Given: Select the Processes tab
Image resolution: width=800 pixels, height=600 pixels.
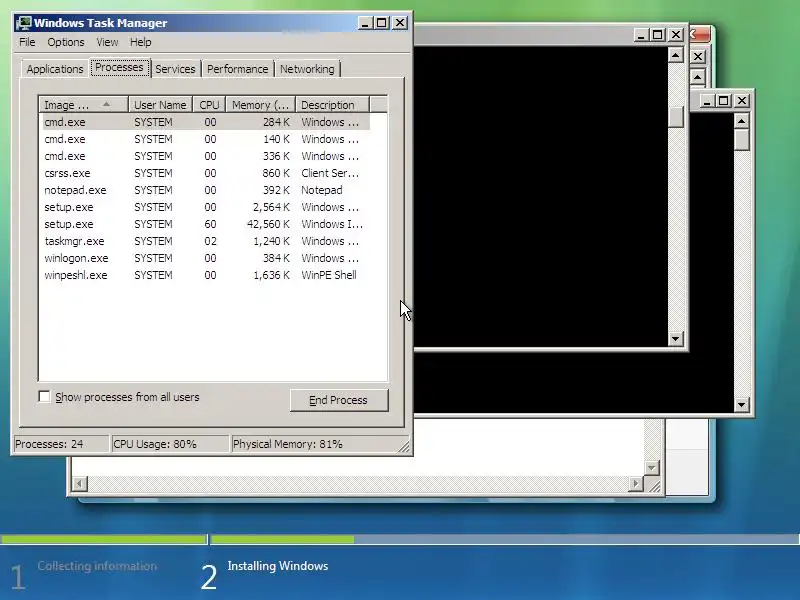Looking at the screenshot, I should pos(119,67).
